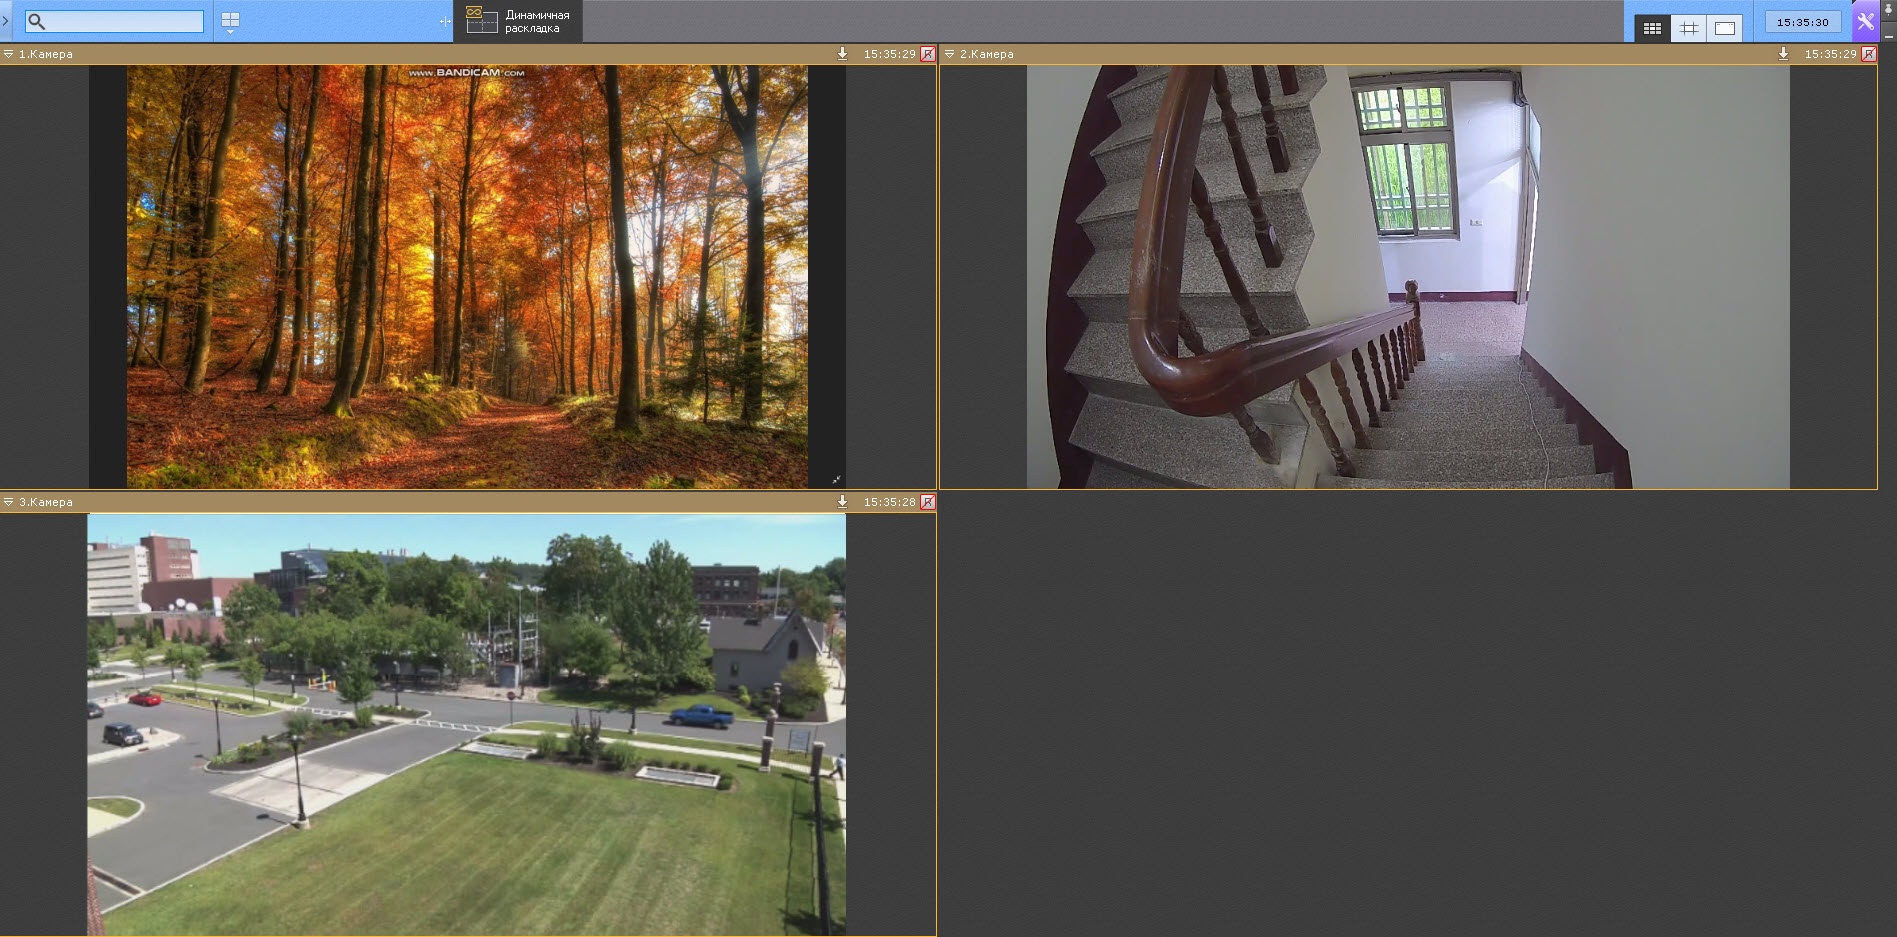Click the export download icon on Camera 1
Image resolution: width=1897 pixels, height=937 pixels.
click(842, 54)
